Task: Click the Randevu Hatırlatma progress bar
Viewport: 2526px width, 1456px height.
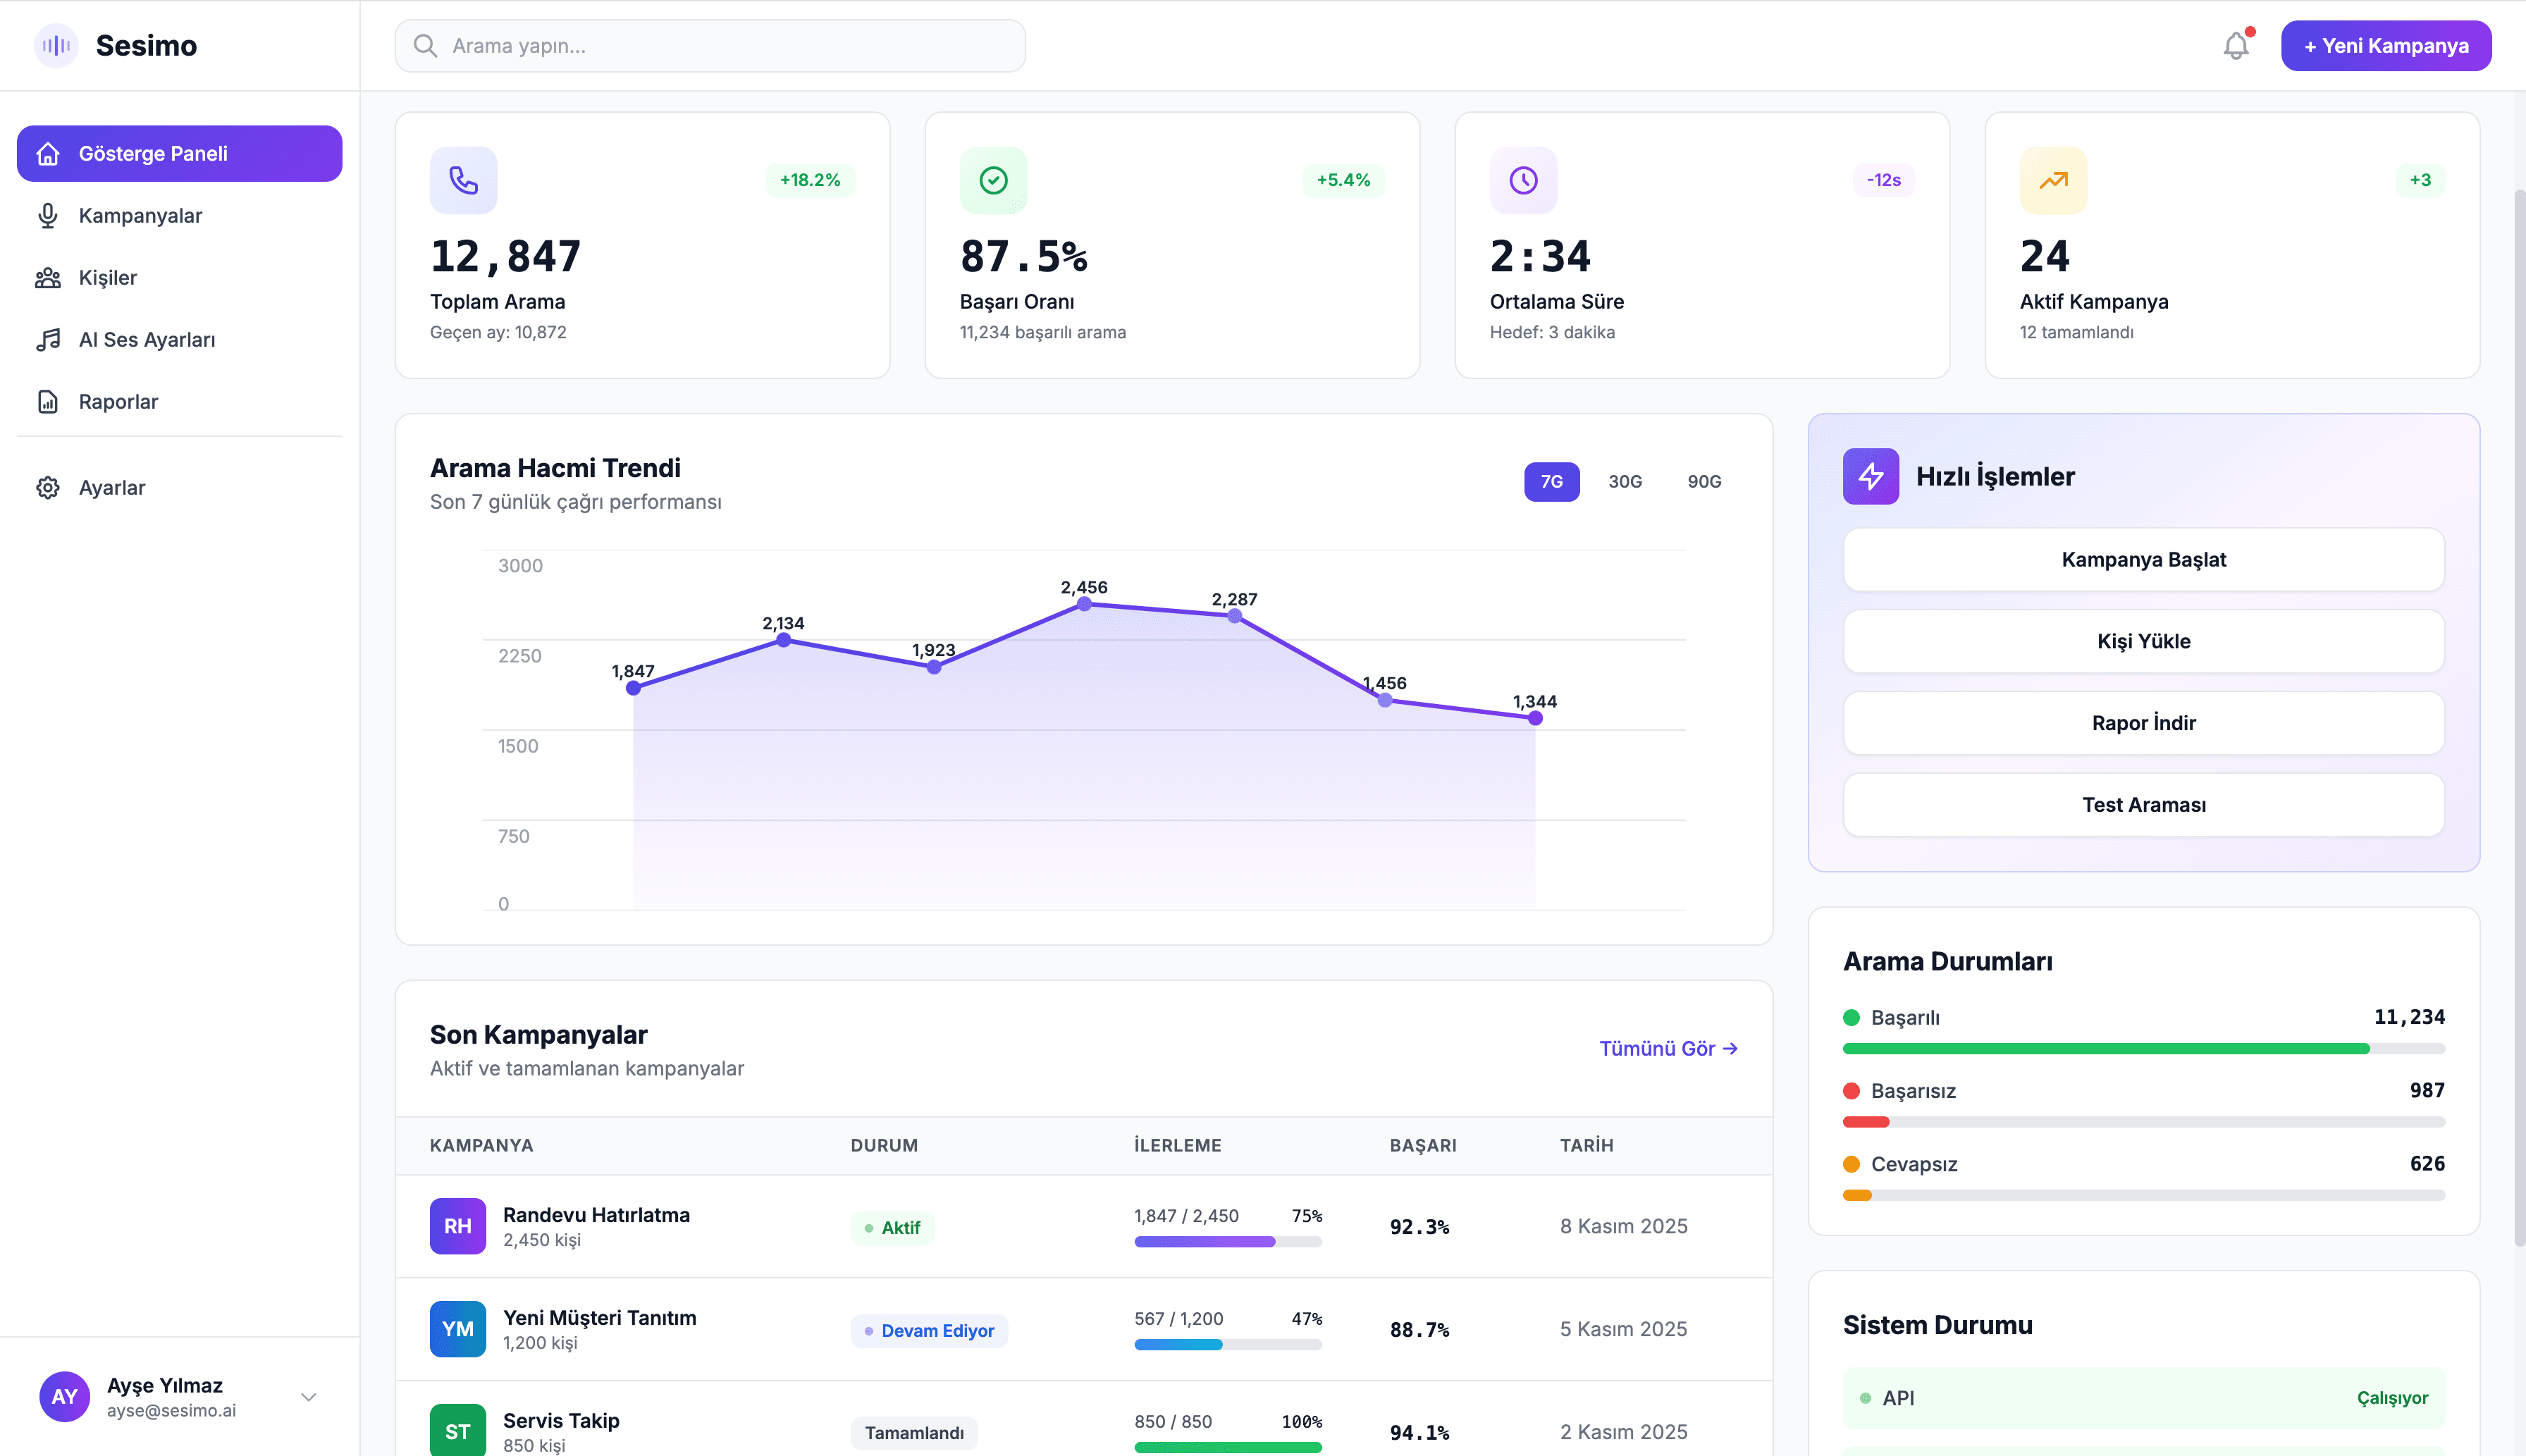Action: pyautogui.click(x=1227, y=1242)
